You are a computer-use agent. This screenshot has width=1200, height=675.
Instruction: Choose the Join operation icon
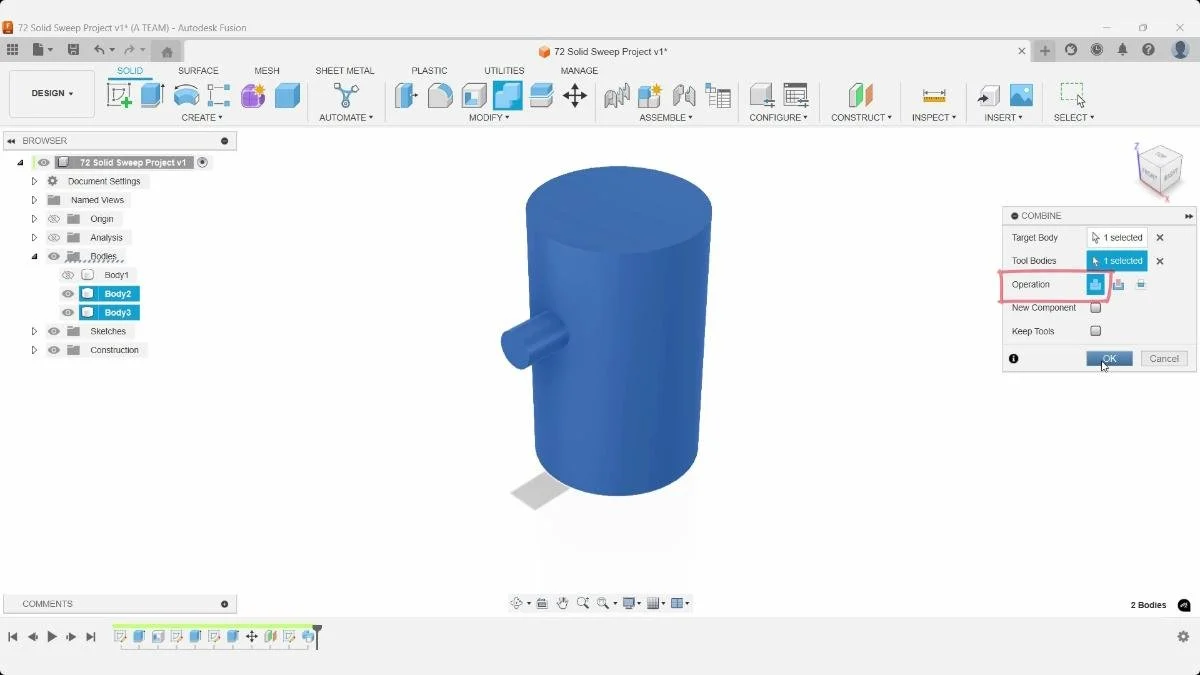[1095, 284]
